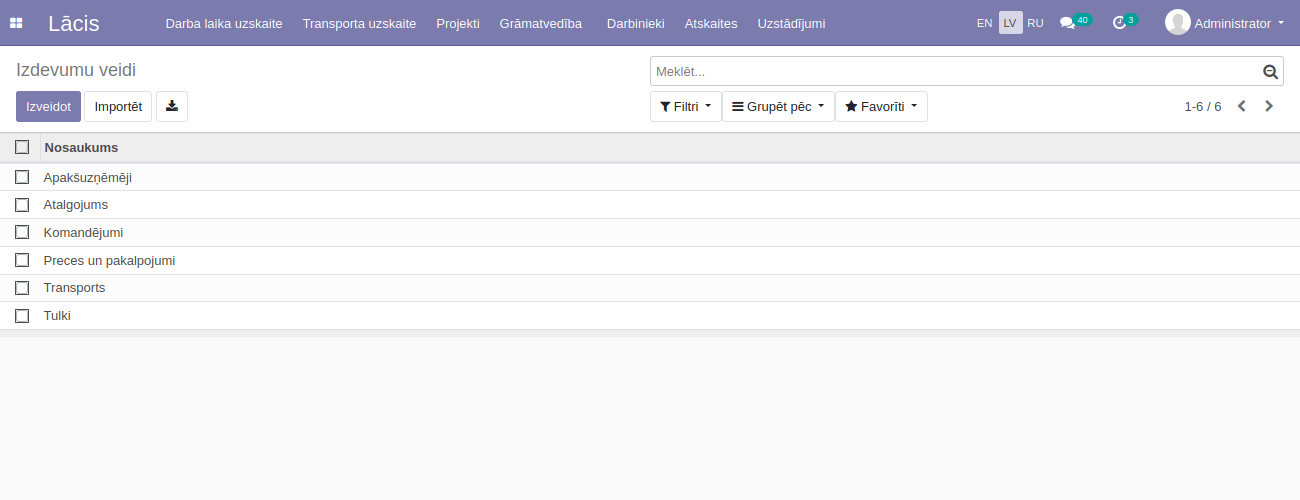Expand the Favorīti dropdown
The height and width of the screenshot is (500, 1300).
pos(881,106)
